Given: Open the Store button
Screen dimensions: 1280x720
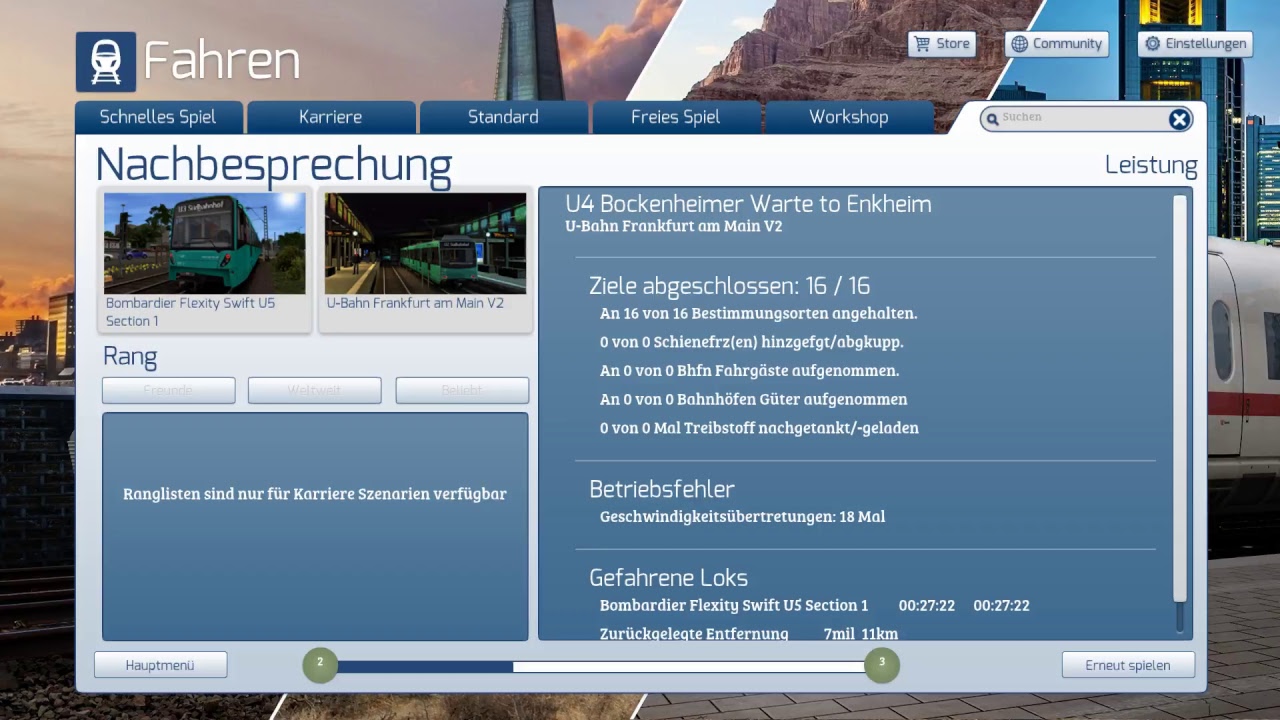Looking at the screenshot, I should pyautogui.click(x=942, y=44).
